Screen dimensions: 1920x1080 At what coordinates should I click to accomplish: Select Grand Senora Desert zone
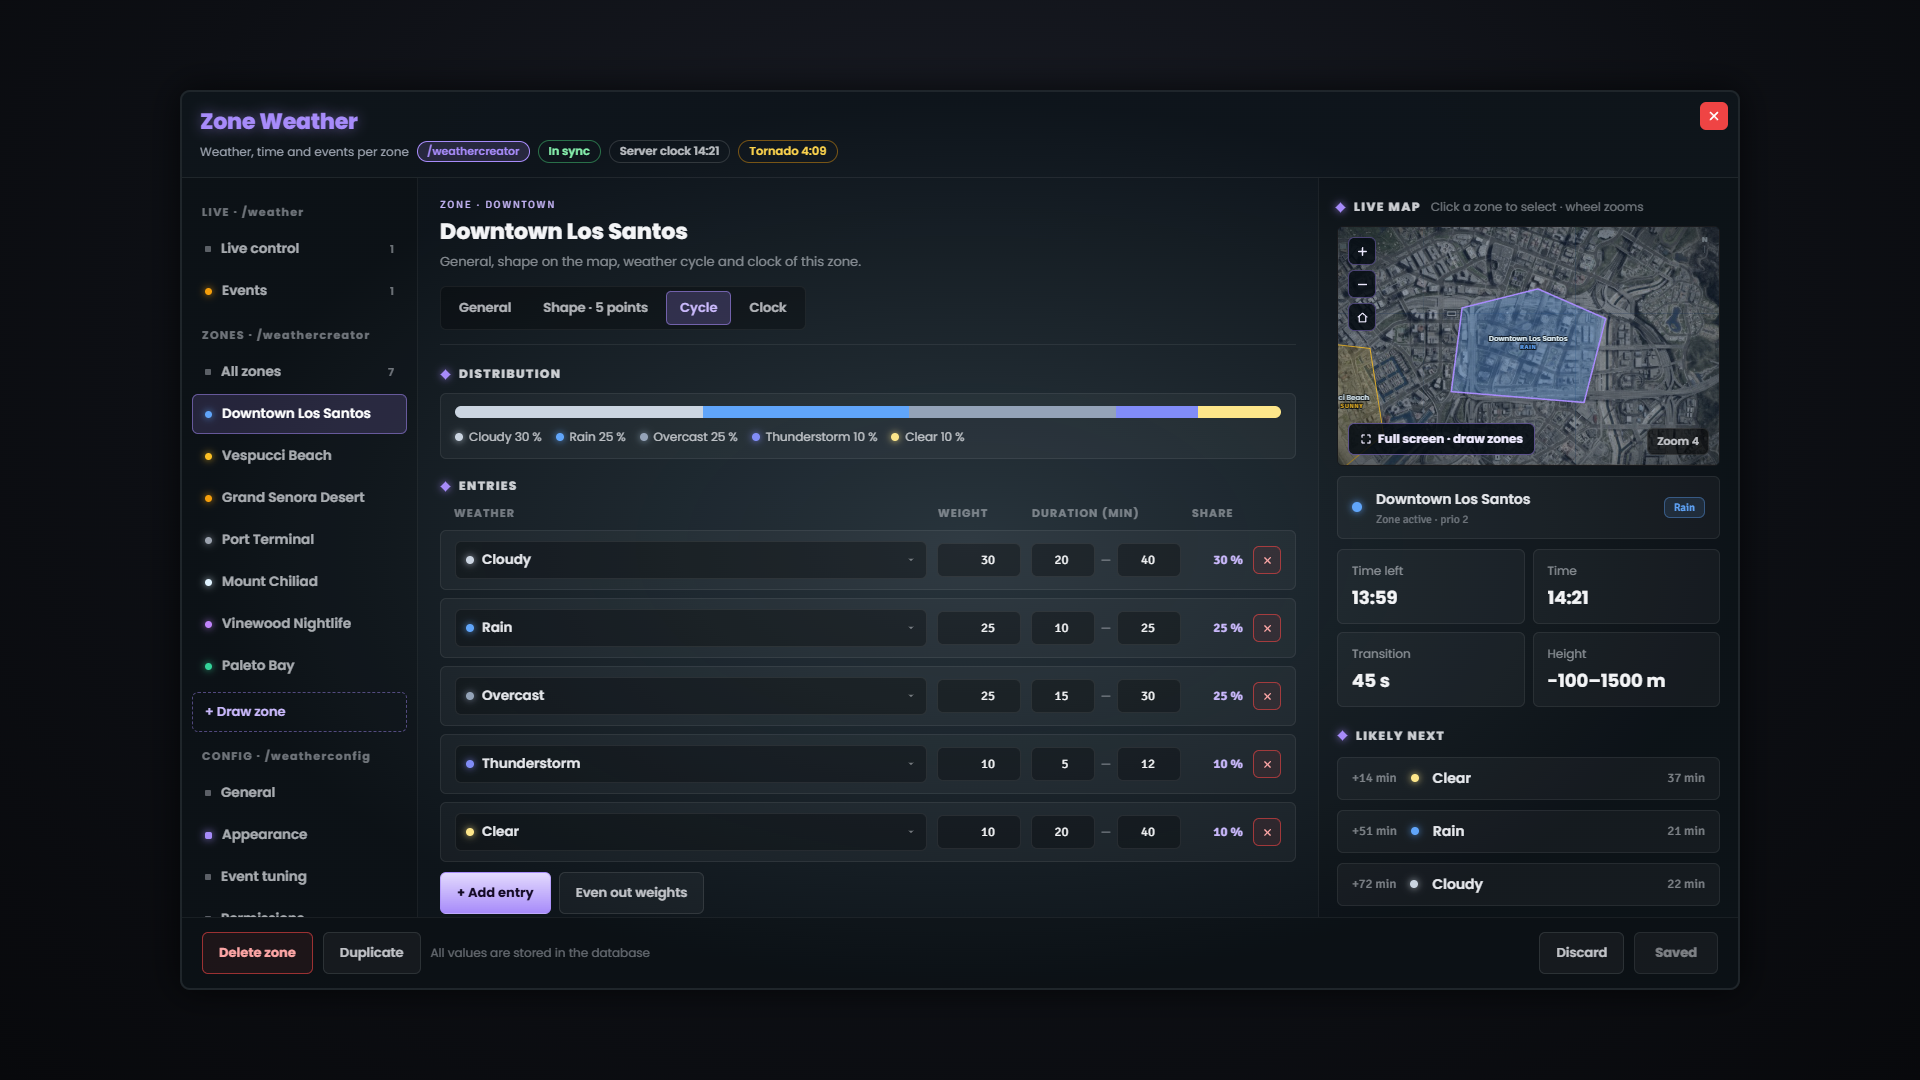[299, 498]
